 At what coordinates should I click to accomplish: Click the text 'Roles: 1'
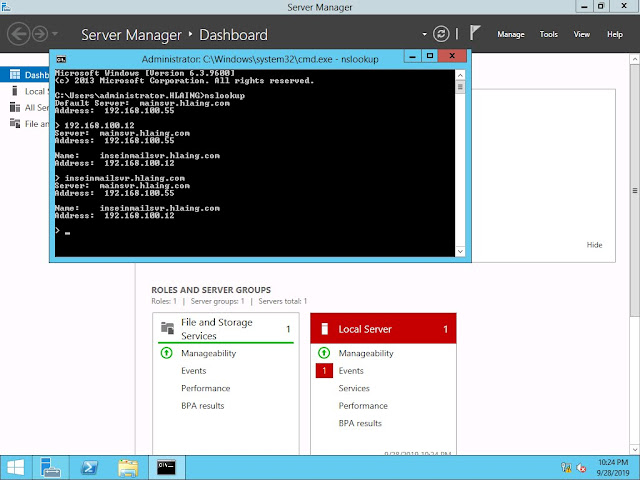(x=164, y=301)
